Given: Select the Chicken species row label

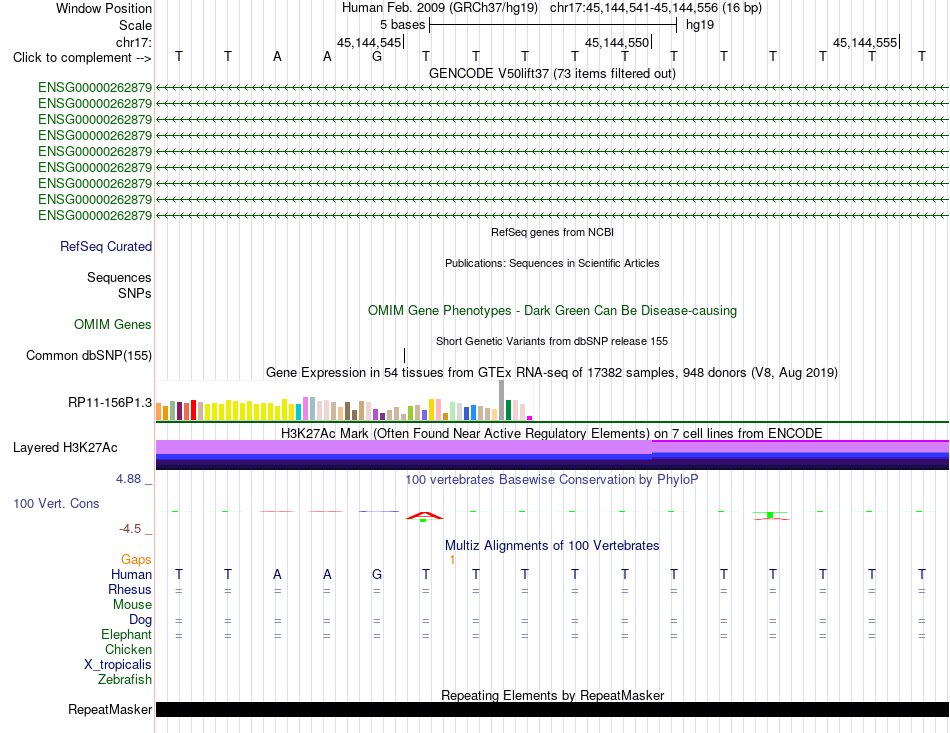Looking at the screenshot, I should 128,649.
